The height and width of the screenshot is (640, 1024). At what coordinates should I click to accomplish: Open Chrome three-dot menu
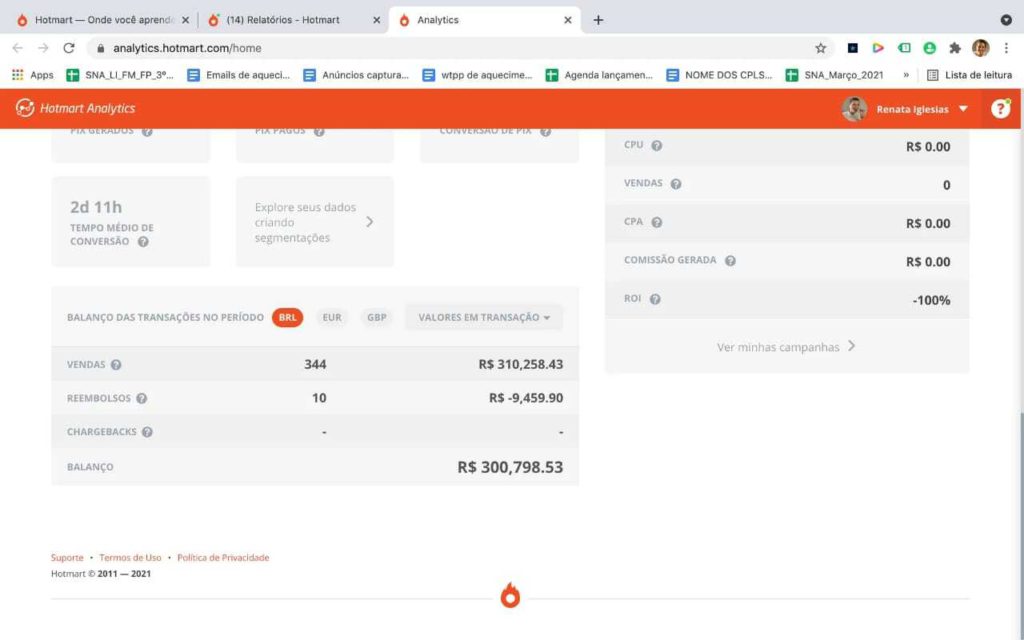(1006, 48)
